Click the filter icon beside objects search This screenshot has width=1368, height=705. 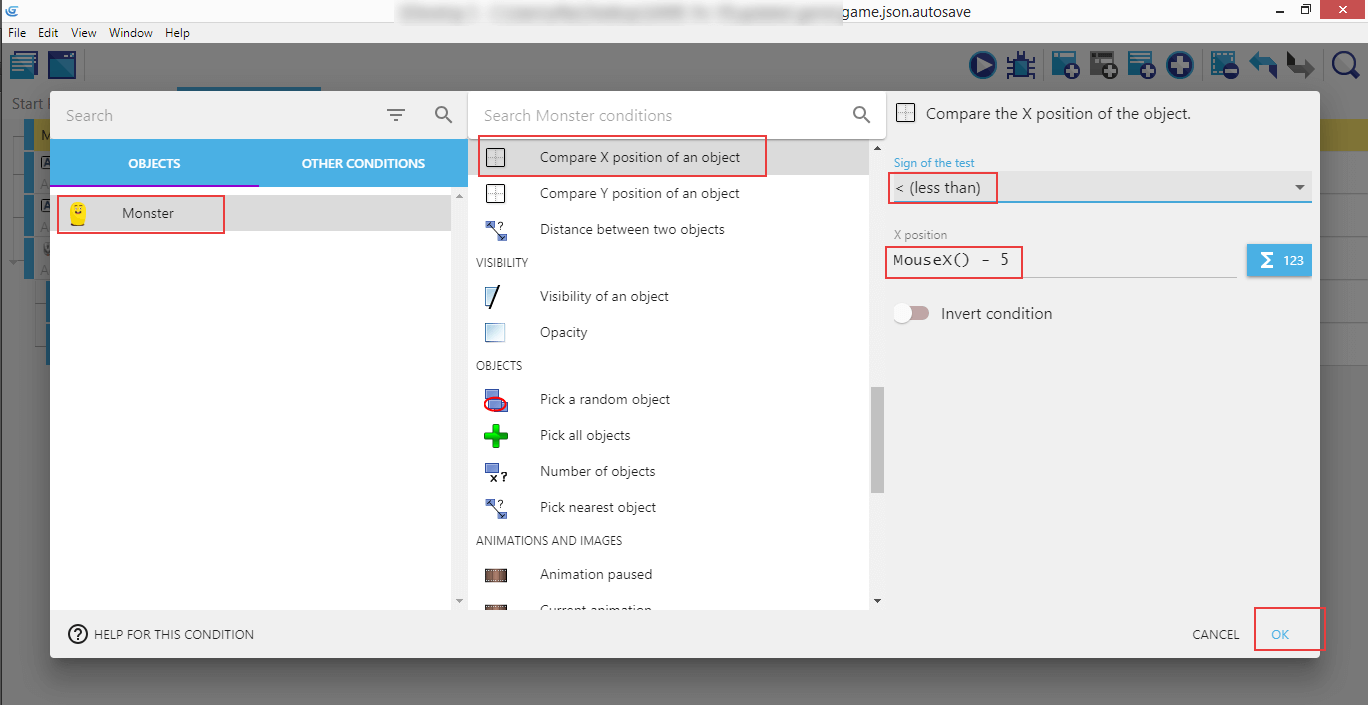point(396,116)
